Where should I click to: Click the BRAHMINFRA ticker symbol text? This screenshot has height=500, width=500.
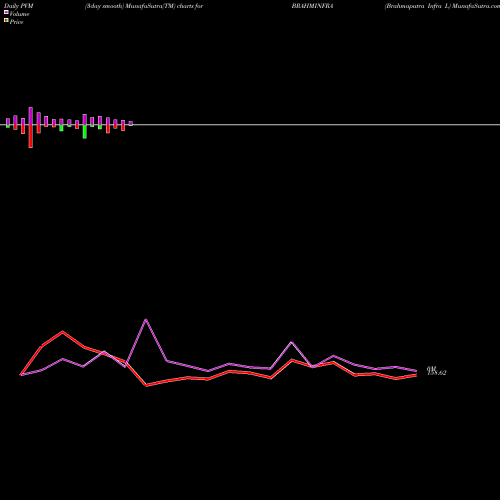tap(313, 6)
